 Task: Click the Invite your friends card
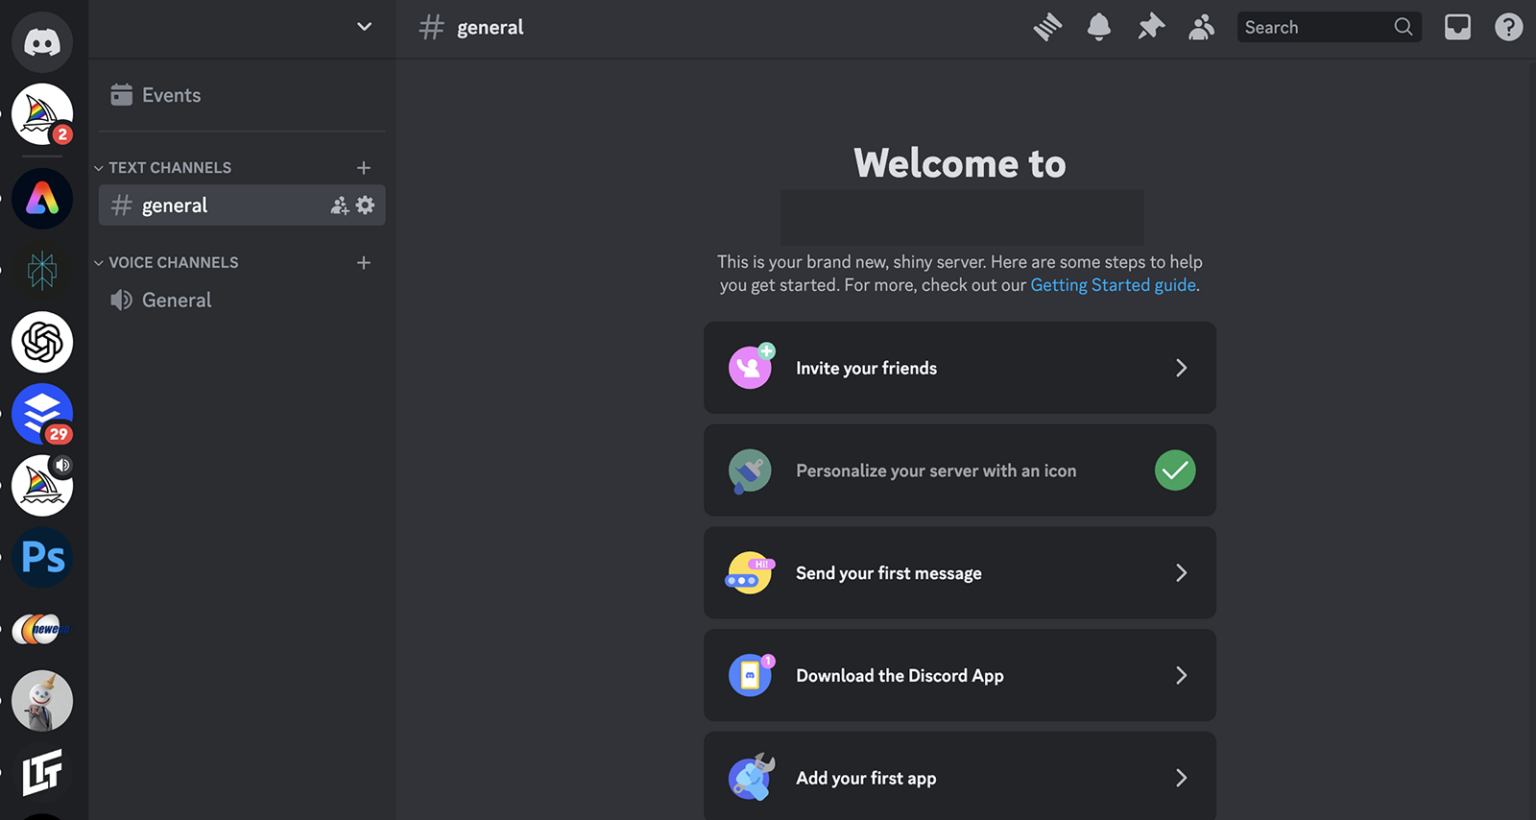click(x=959, y=367)
